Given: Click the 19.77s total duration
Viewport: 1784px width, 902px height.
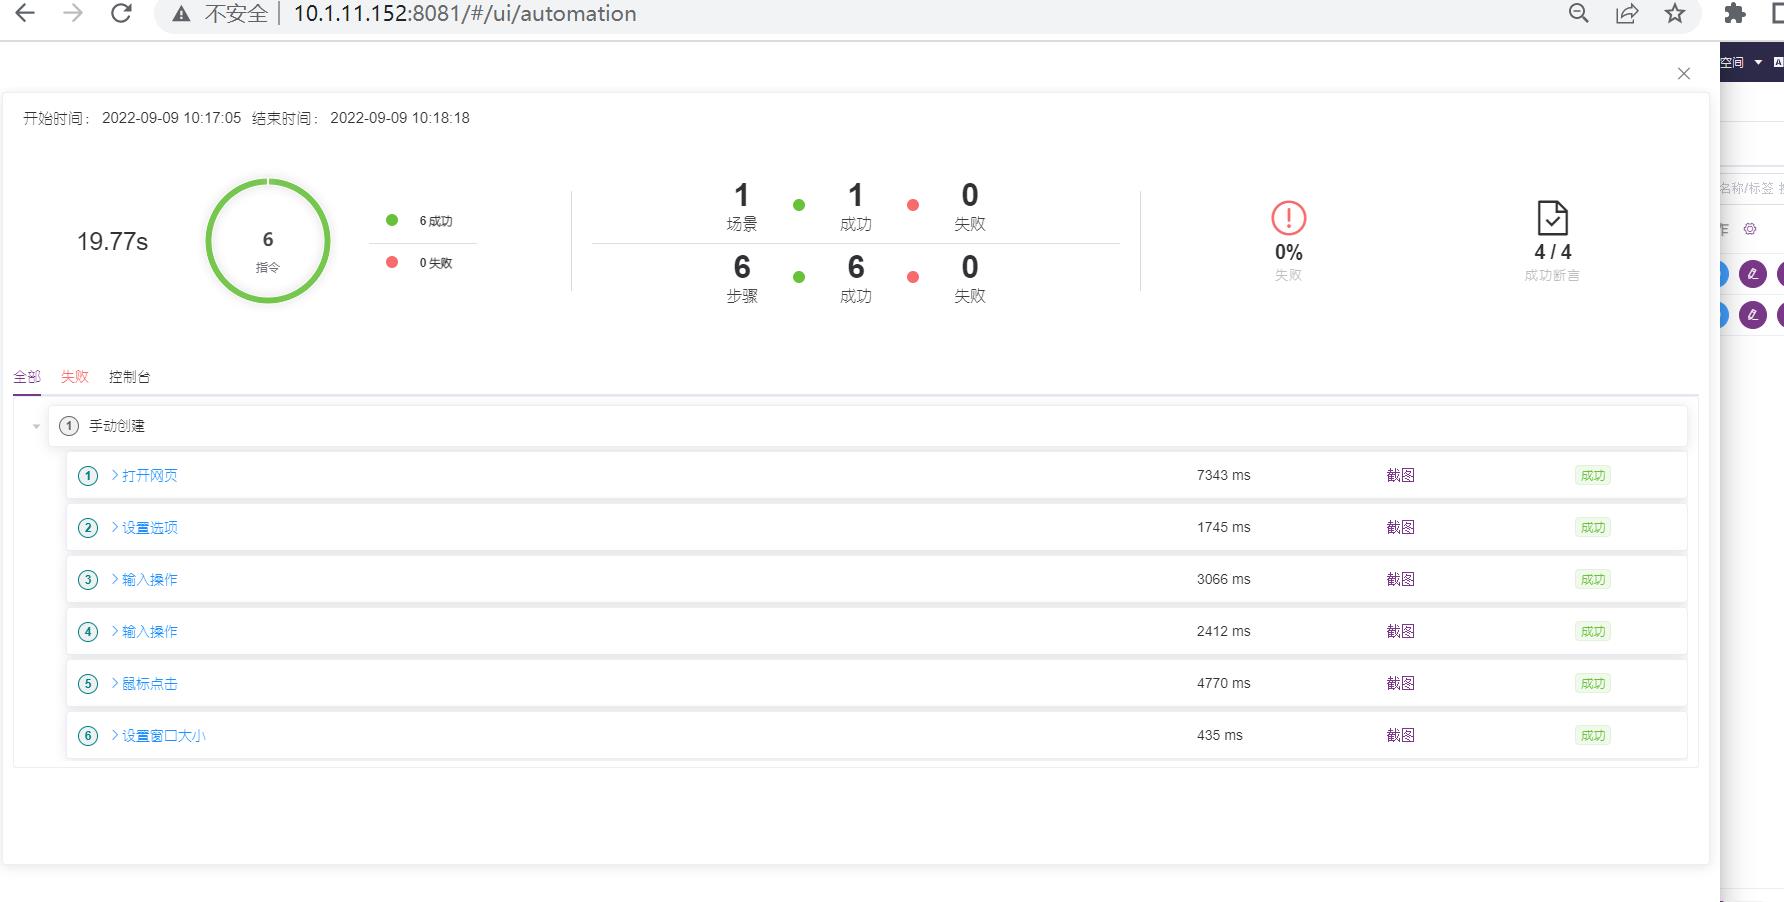Looking at the screenshot, I should coord(113,242).
